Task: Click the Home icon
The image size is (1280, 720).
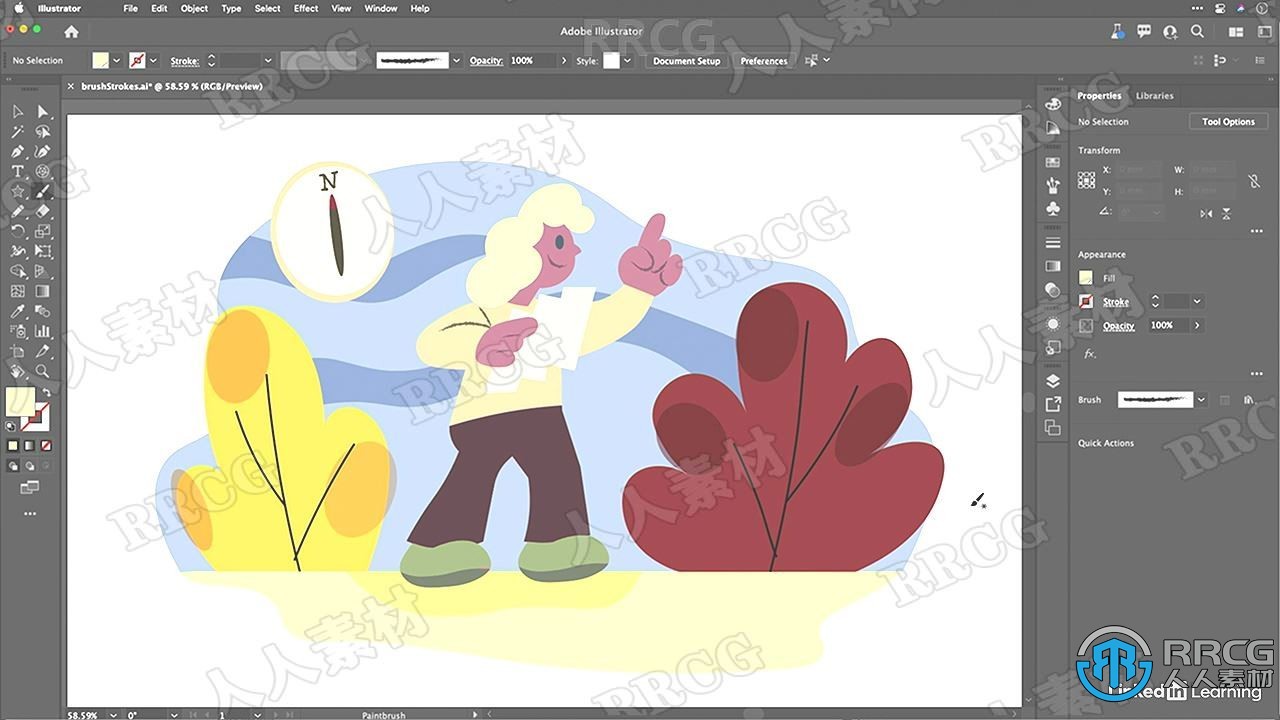Action: [x=71, y=32]
